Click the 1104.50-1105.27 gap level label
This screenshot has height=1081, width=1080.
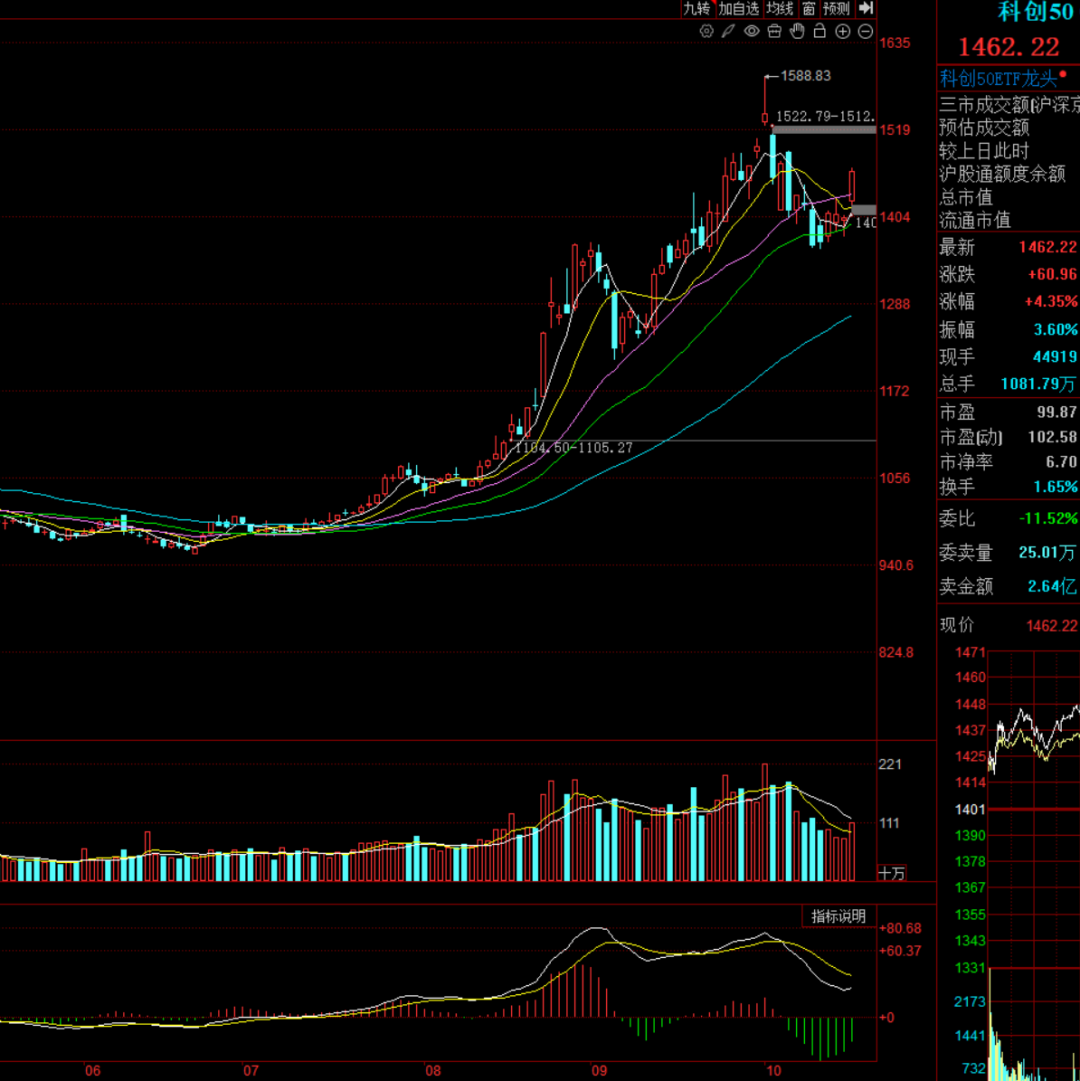(573, 447)
